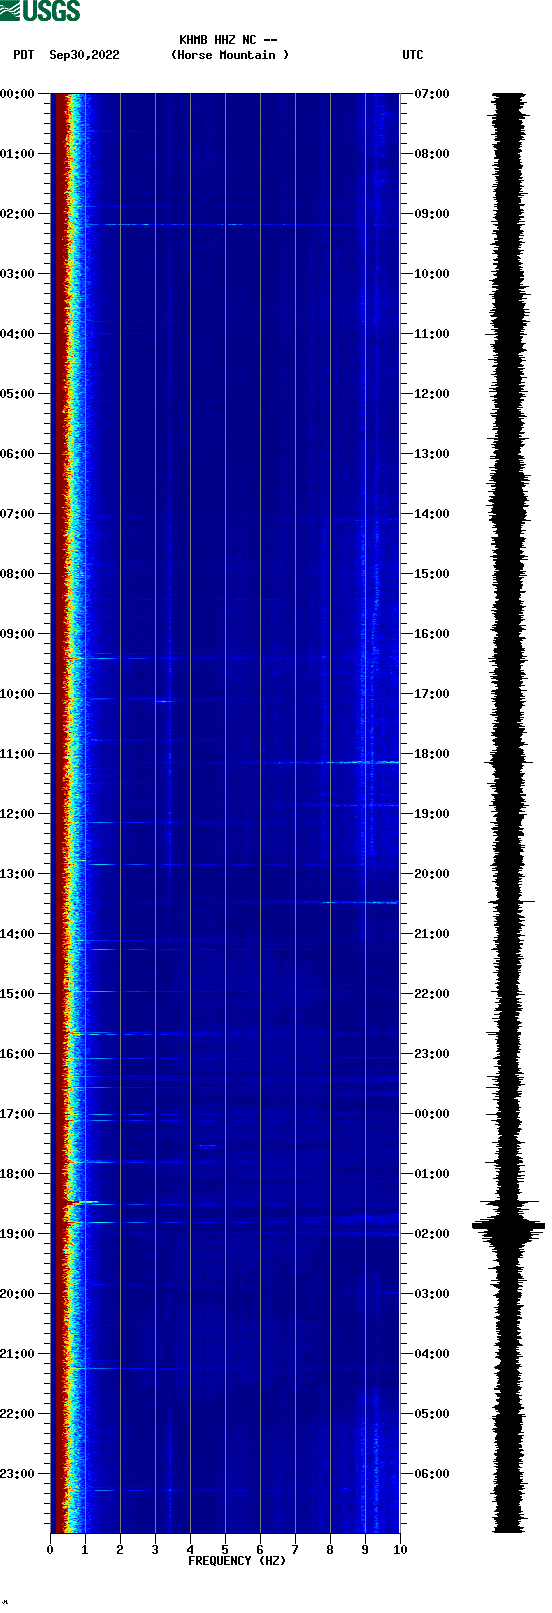This screenshot has height=1613, width=552.
Task: Click the large seismogram spike near 01:50 UTC
Action: pyautogui.click(x=509, y=1224)
